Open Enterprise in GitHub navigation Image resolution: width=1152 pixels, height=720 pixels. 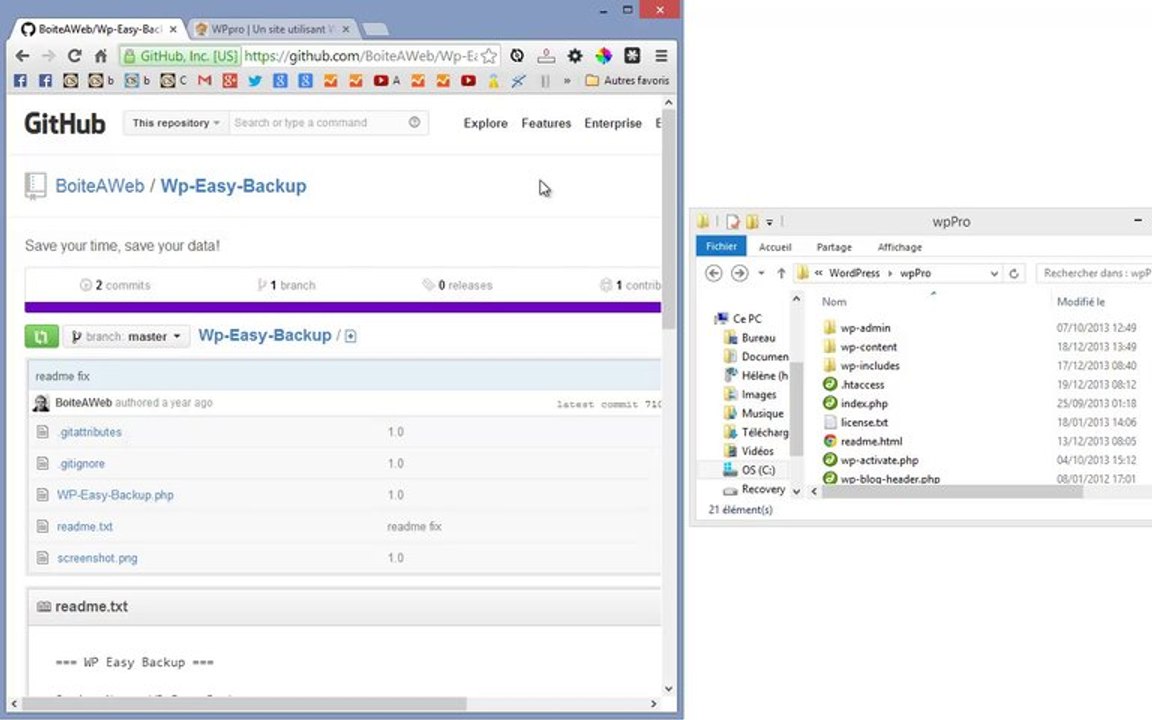pyautogui.click(x=613, y=123)
